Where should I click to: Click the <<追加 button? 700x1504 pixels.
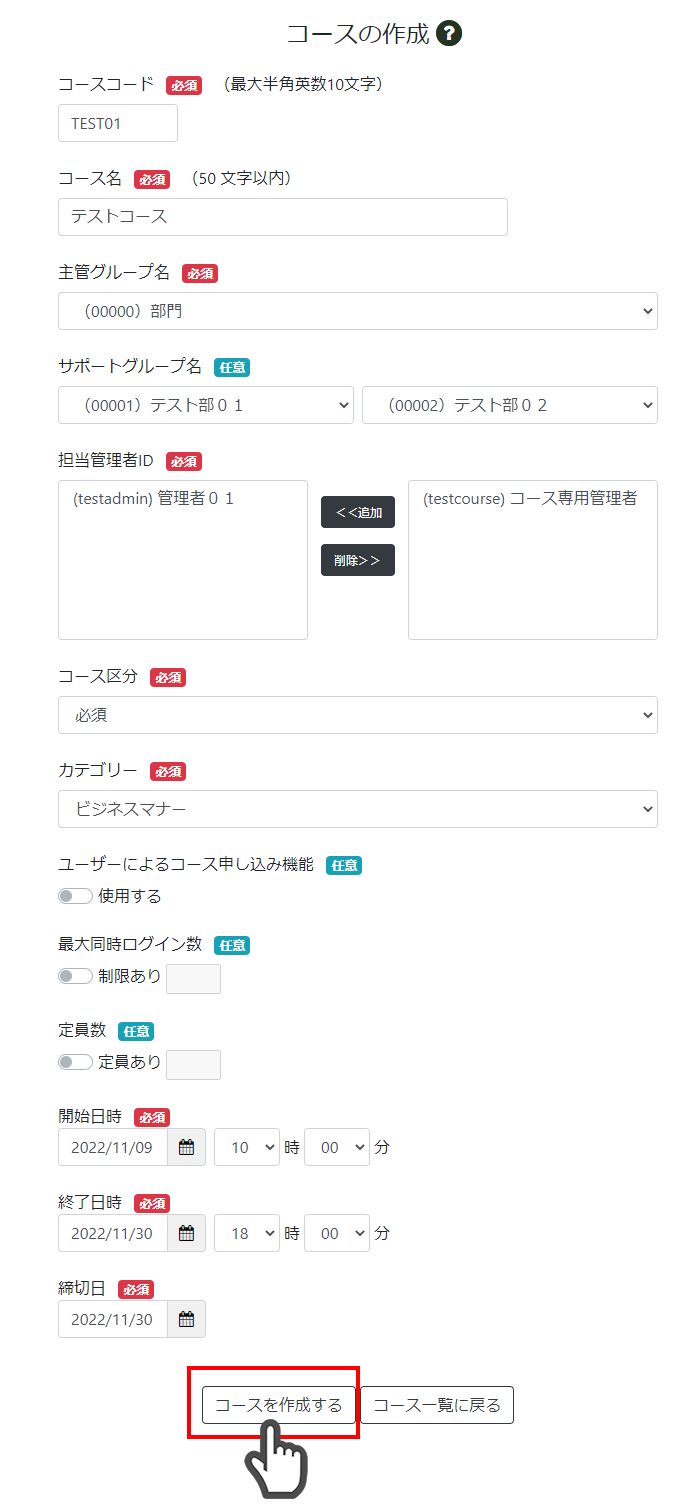click(358, 512)
